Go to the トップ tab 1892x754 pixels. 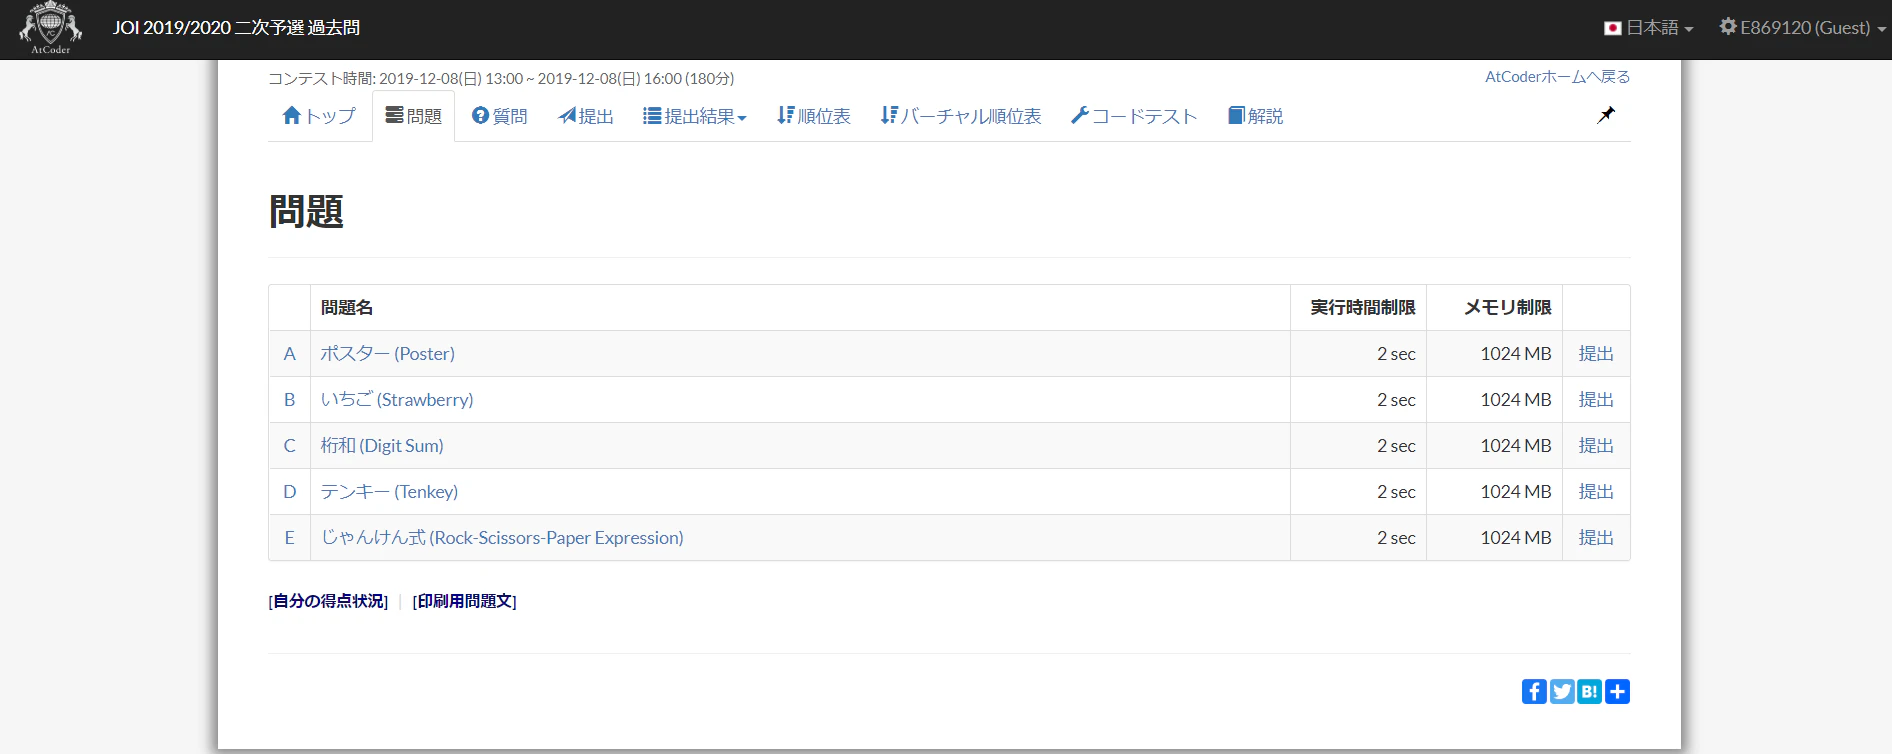319,116
